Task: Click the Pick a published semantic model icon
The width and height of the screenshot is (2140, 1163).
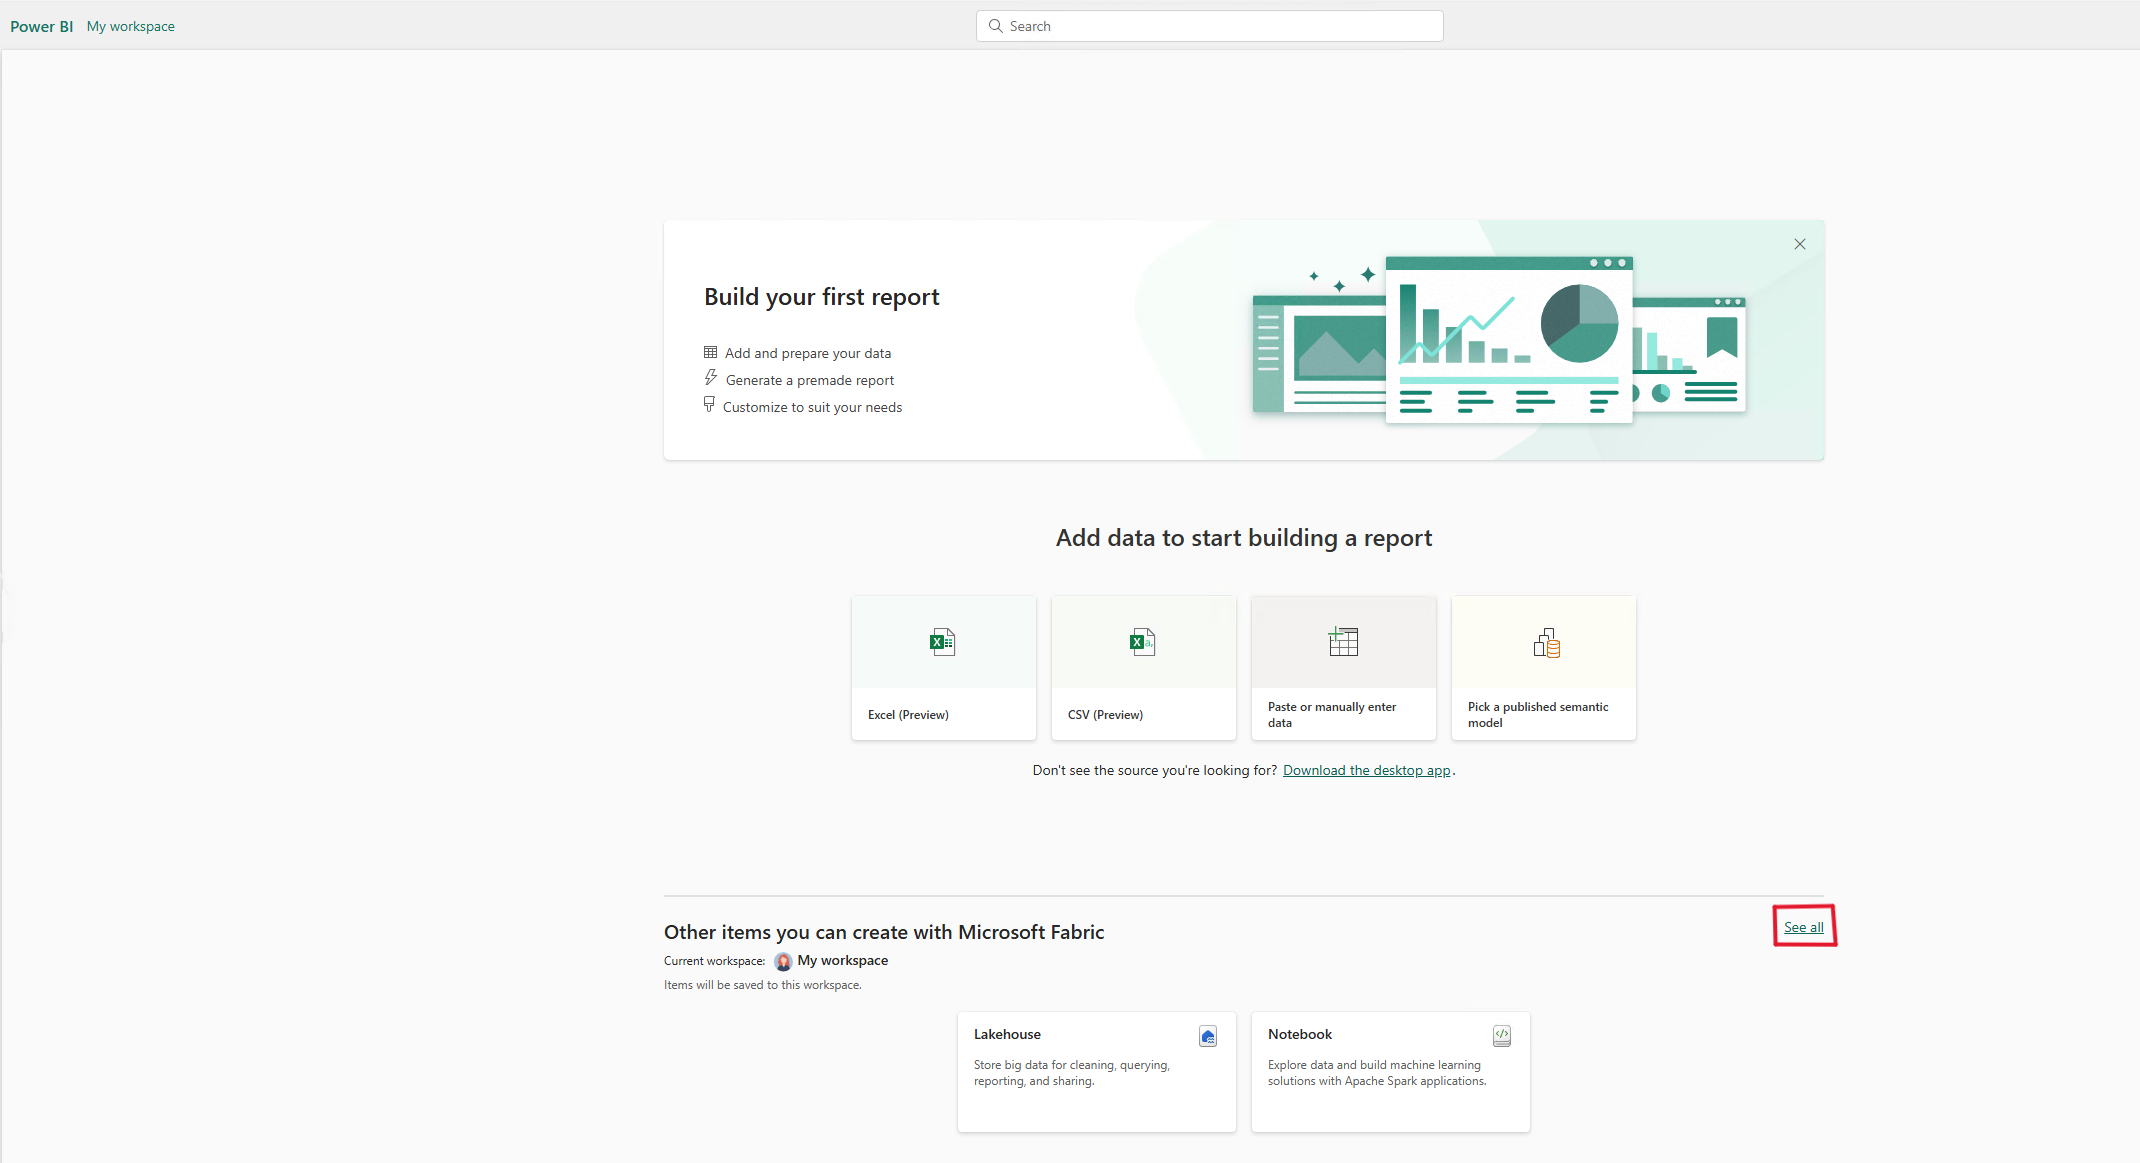Action: [1546, 643]
